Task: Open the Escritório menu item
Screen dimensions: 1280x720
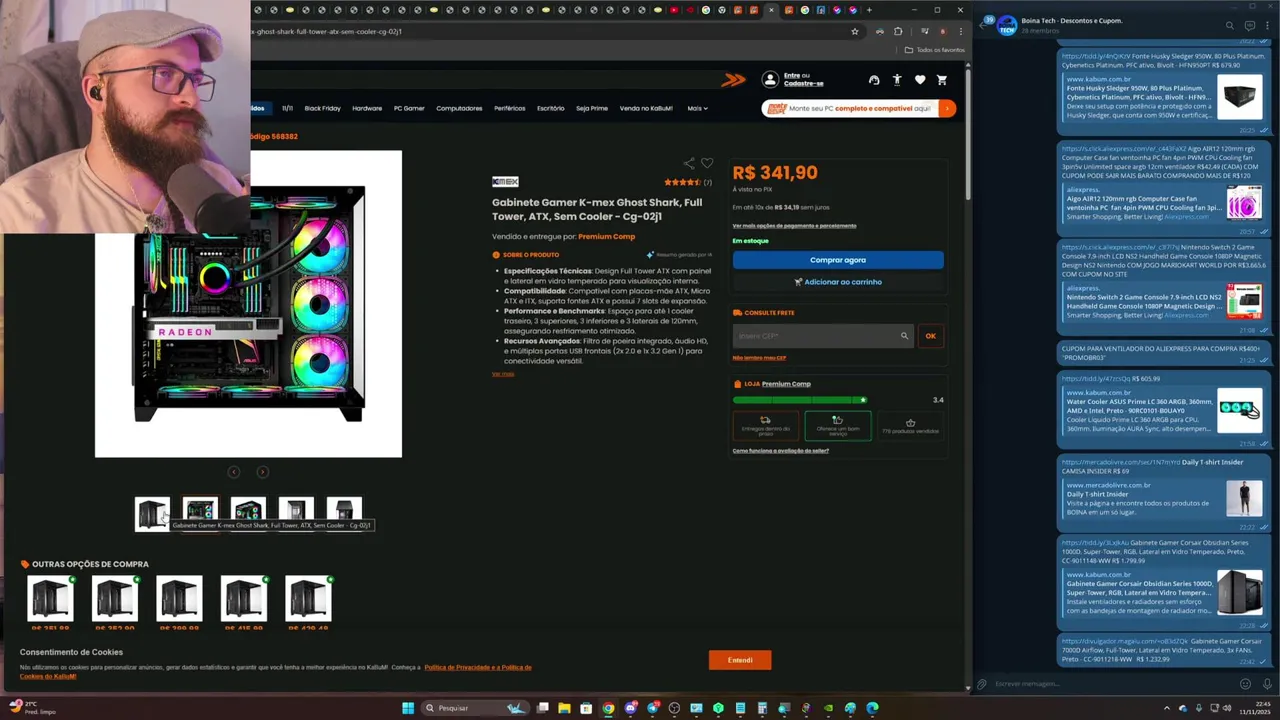Action: (550, 108)
